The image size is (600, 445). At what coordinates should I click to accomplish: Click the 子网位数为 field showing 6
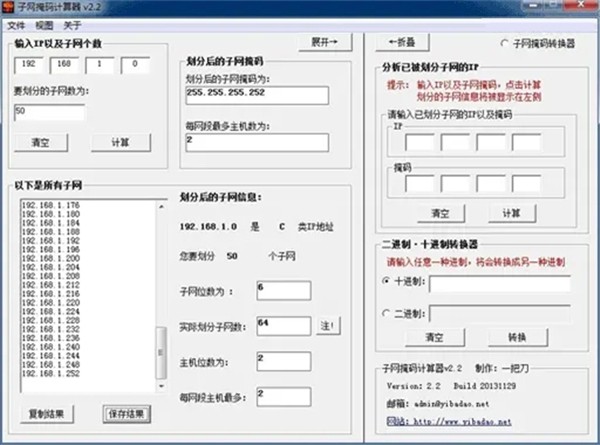click(x=284, y=290)
